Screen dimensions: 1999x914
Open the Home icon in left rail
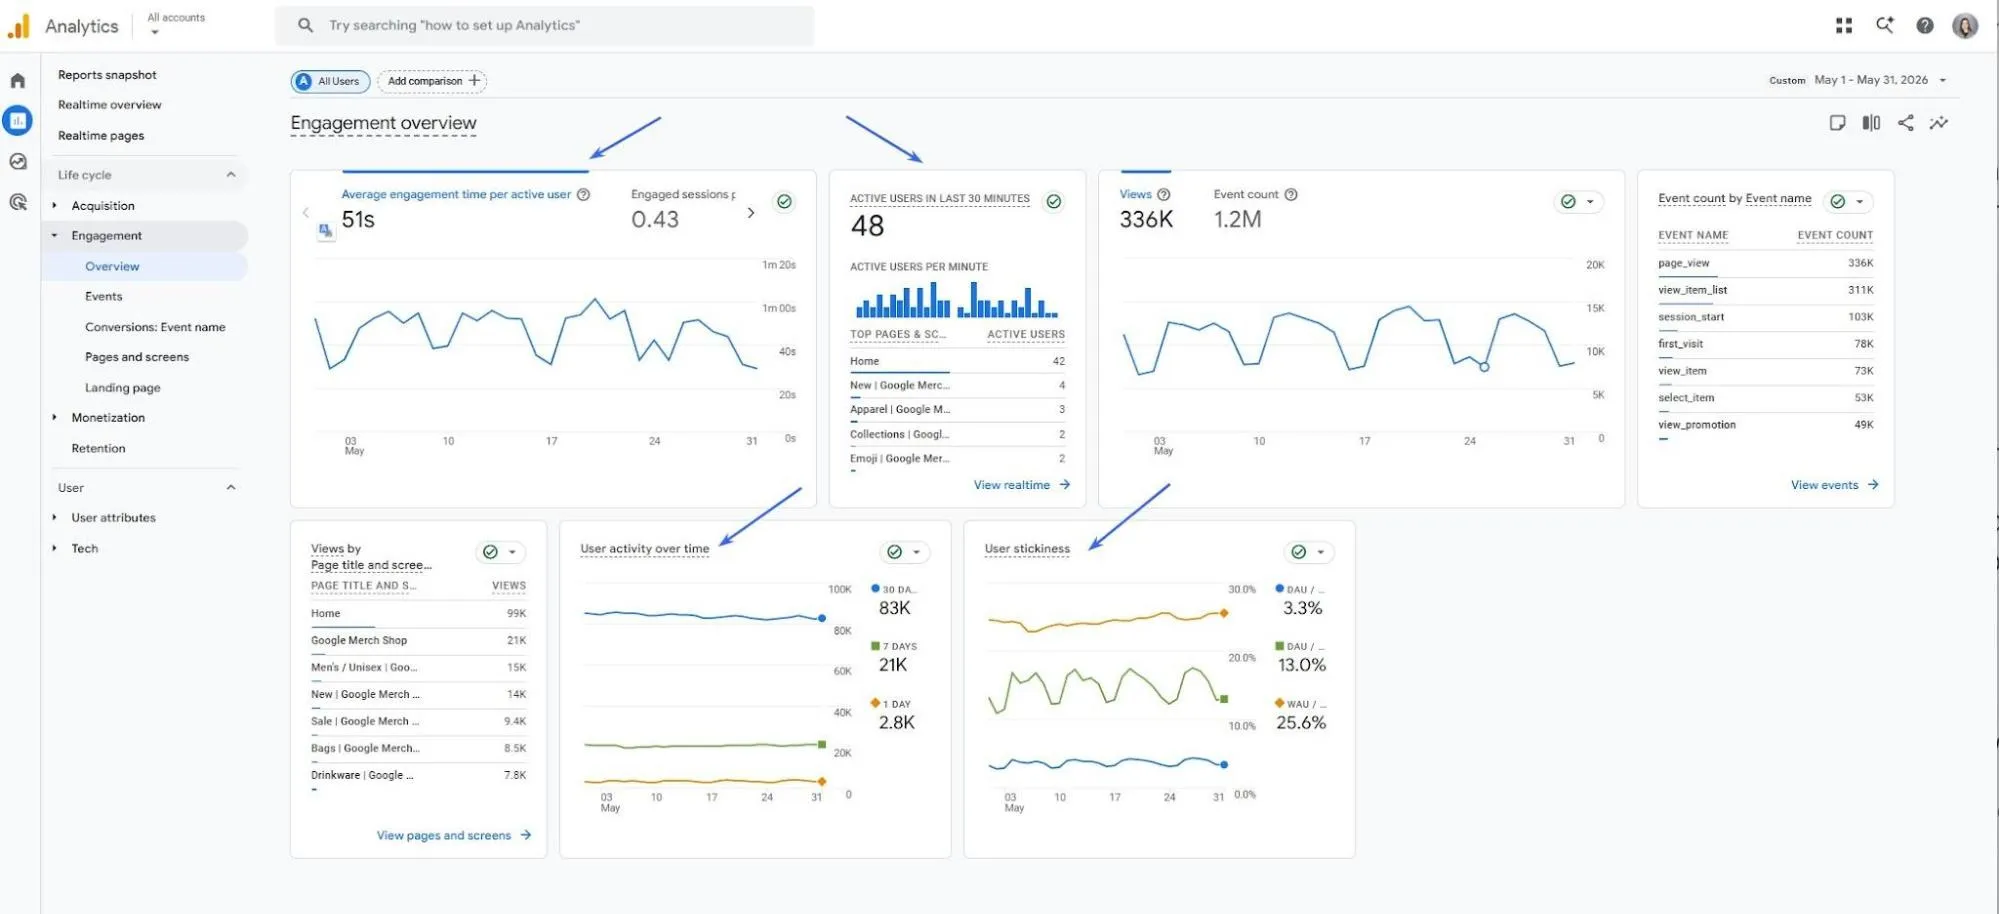pos(18,81)
